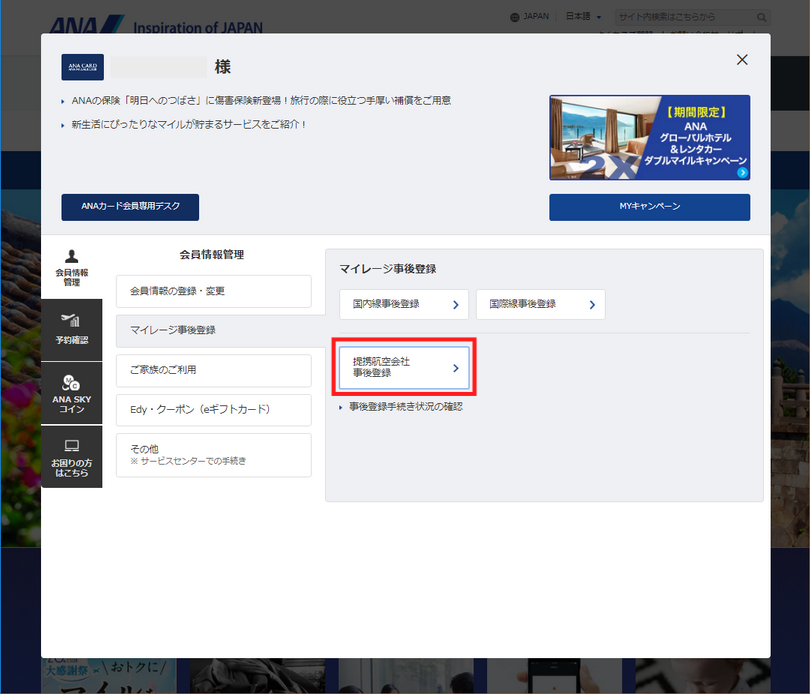Open the double mile campaign banner
This screenshot has height=694, width=810.
click(x=649, y=137)
